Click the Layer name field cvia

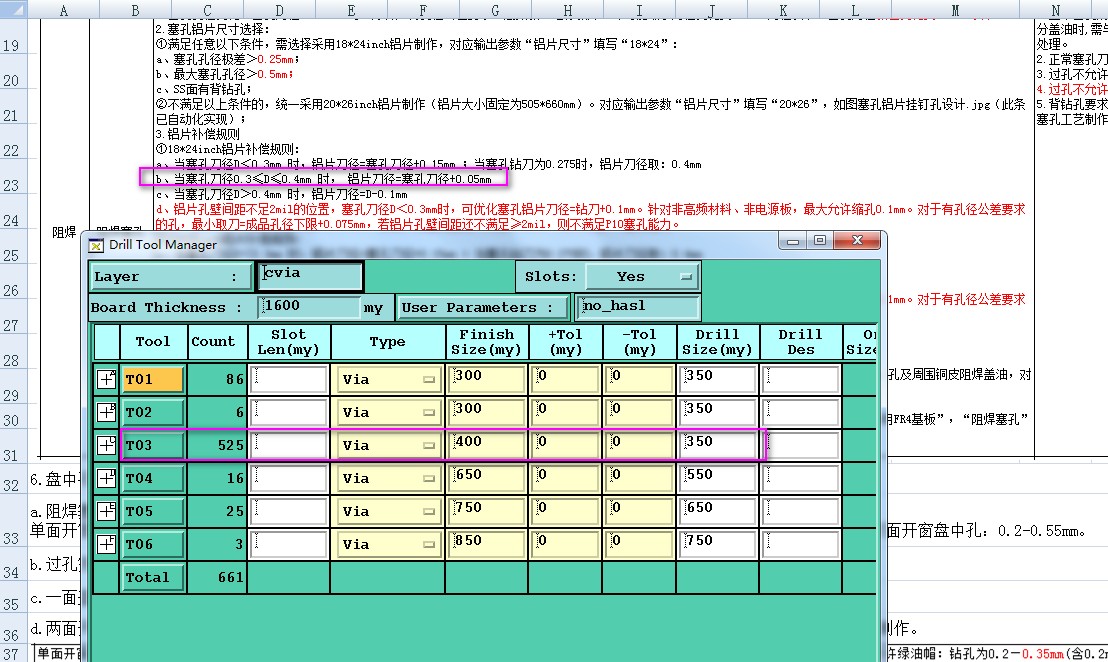click(310, 276)
